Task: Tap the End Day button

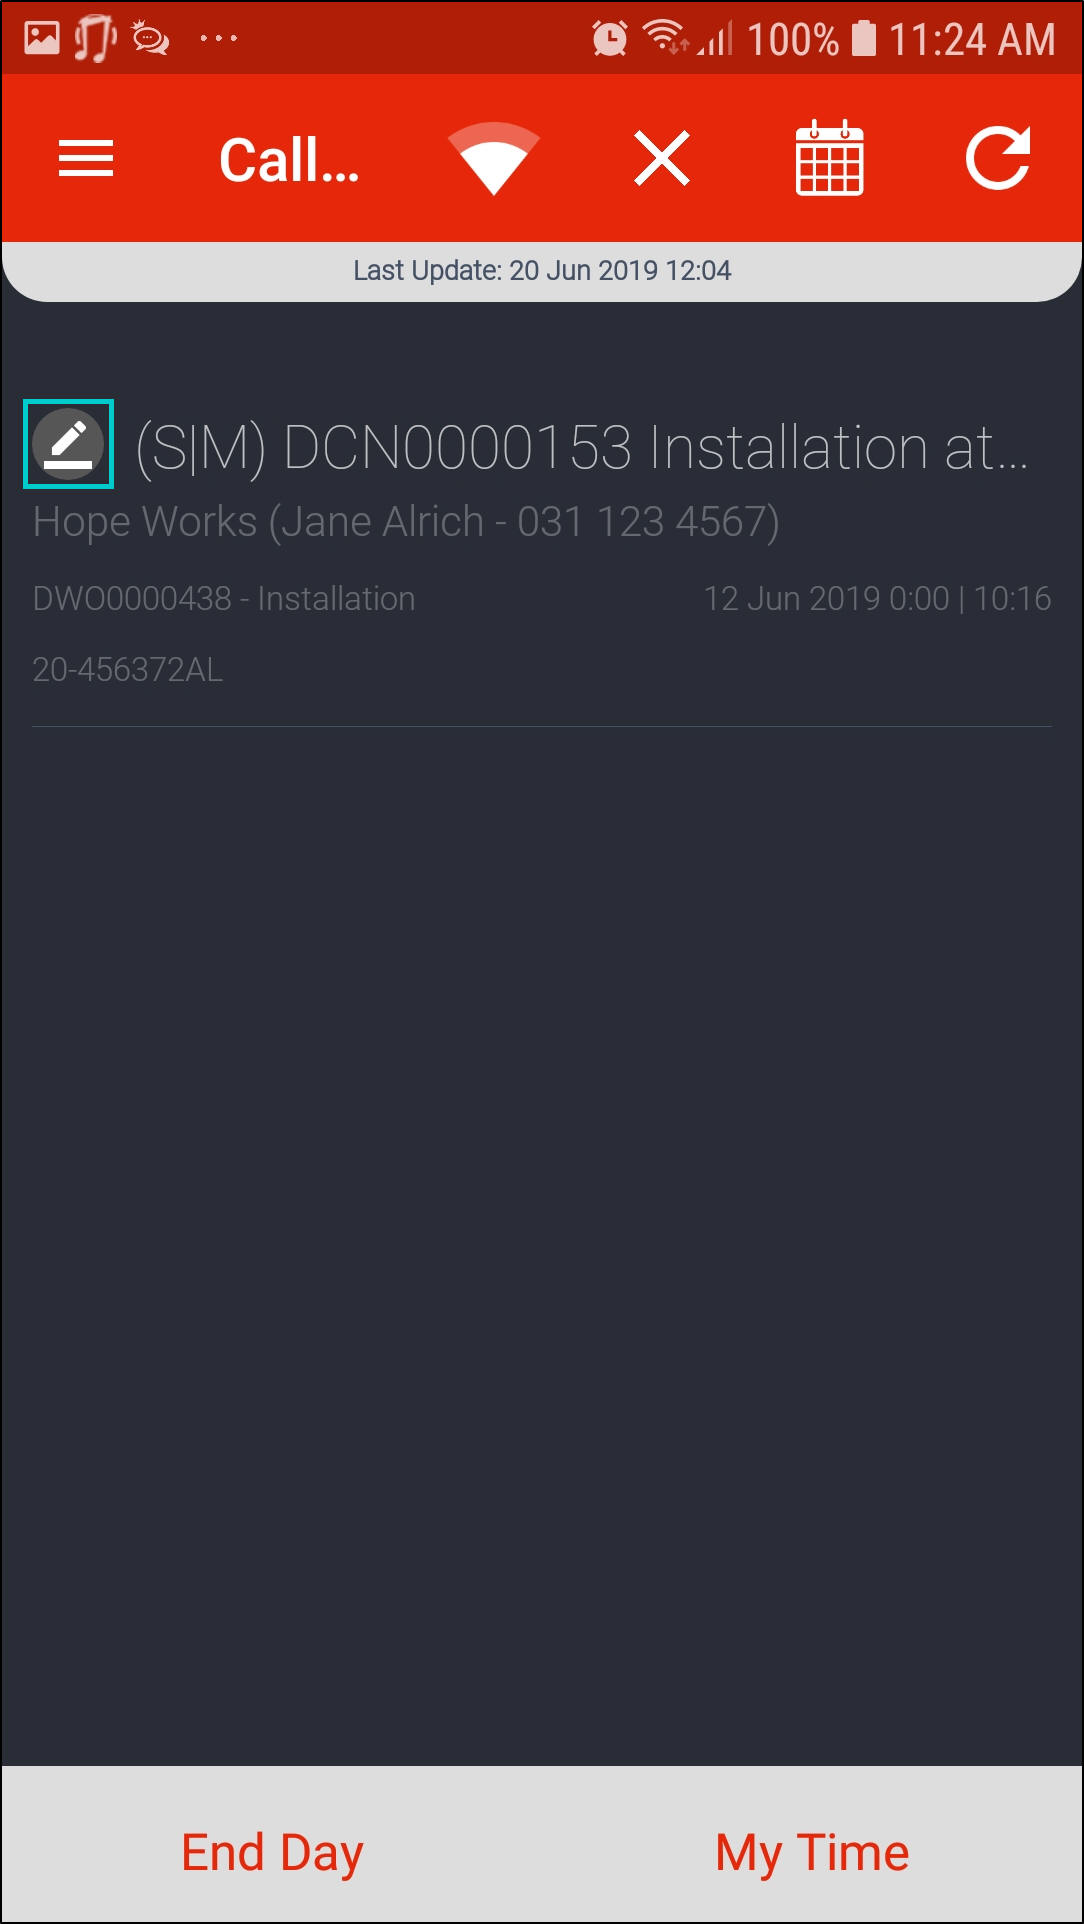Action: (x=272, y=1852)
